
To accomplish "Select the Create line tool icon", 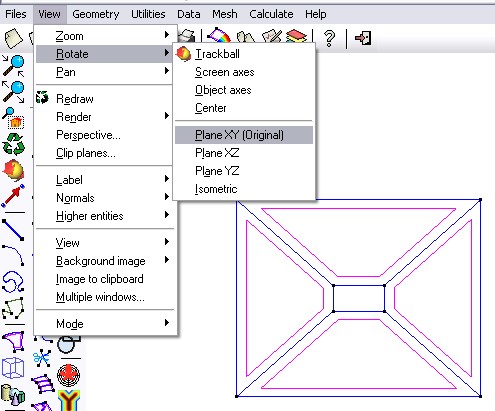I will 13,229.
